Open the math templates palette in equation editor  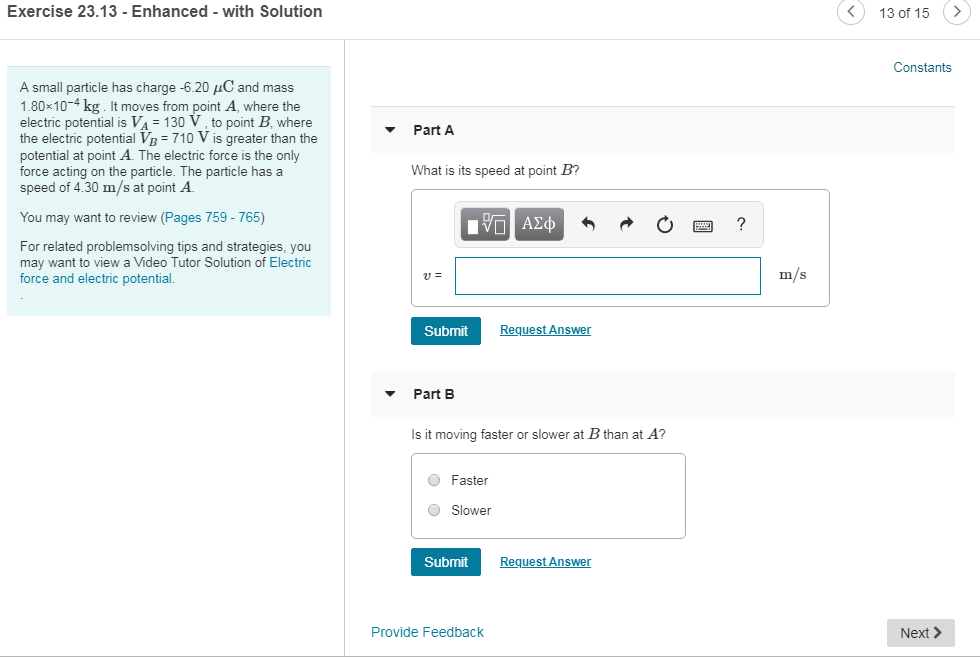coord(484,224)
